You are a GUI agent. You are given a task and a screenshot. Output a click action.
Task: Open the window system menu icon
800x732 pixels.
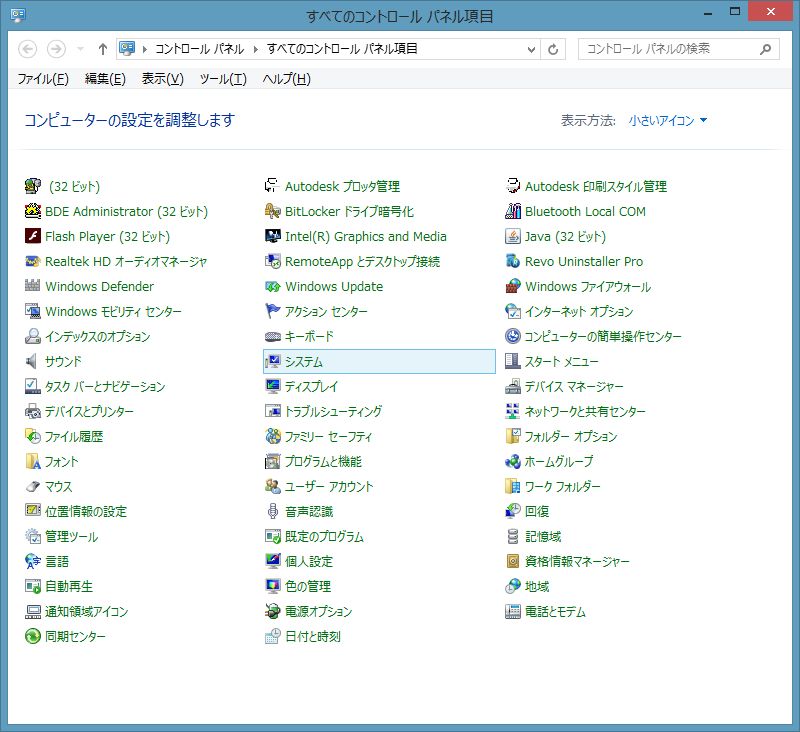click(18, 15)
